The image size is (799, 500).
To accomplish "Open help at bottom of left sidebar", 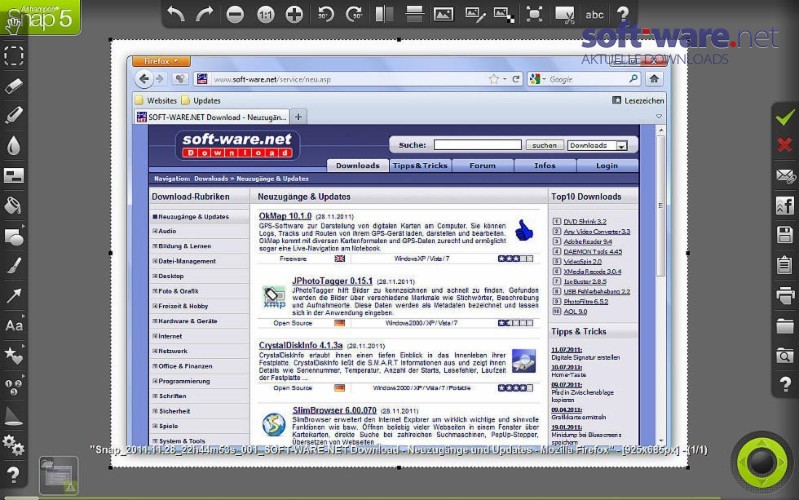I will pyautogui.click(x=13, y=475).
